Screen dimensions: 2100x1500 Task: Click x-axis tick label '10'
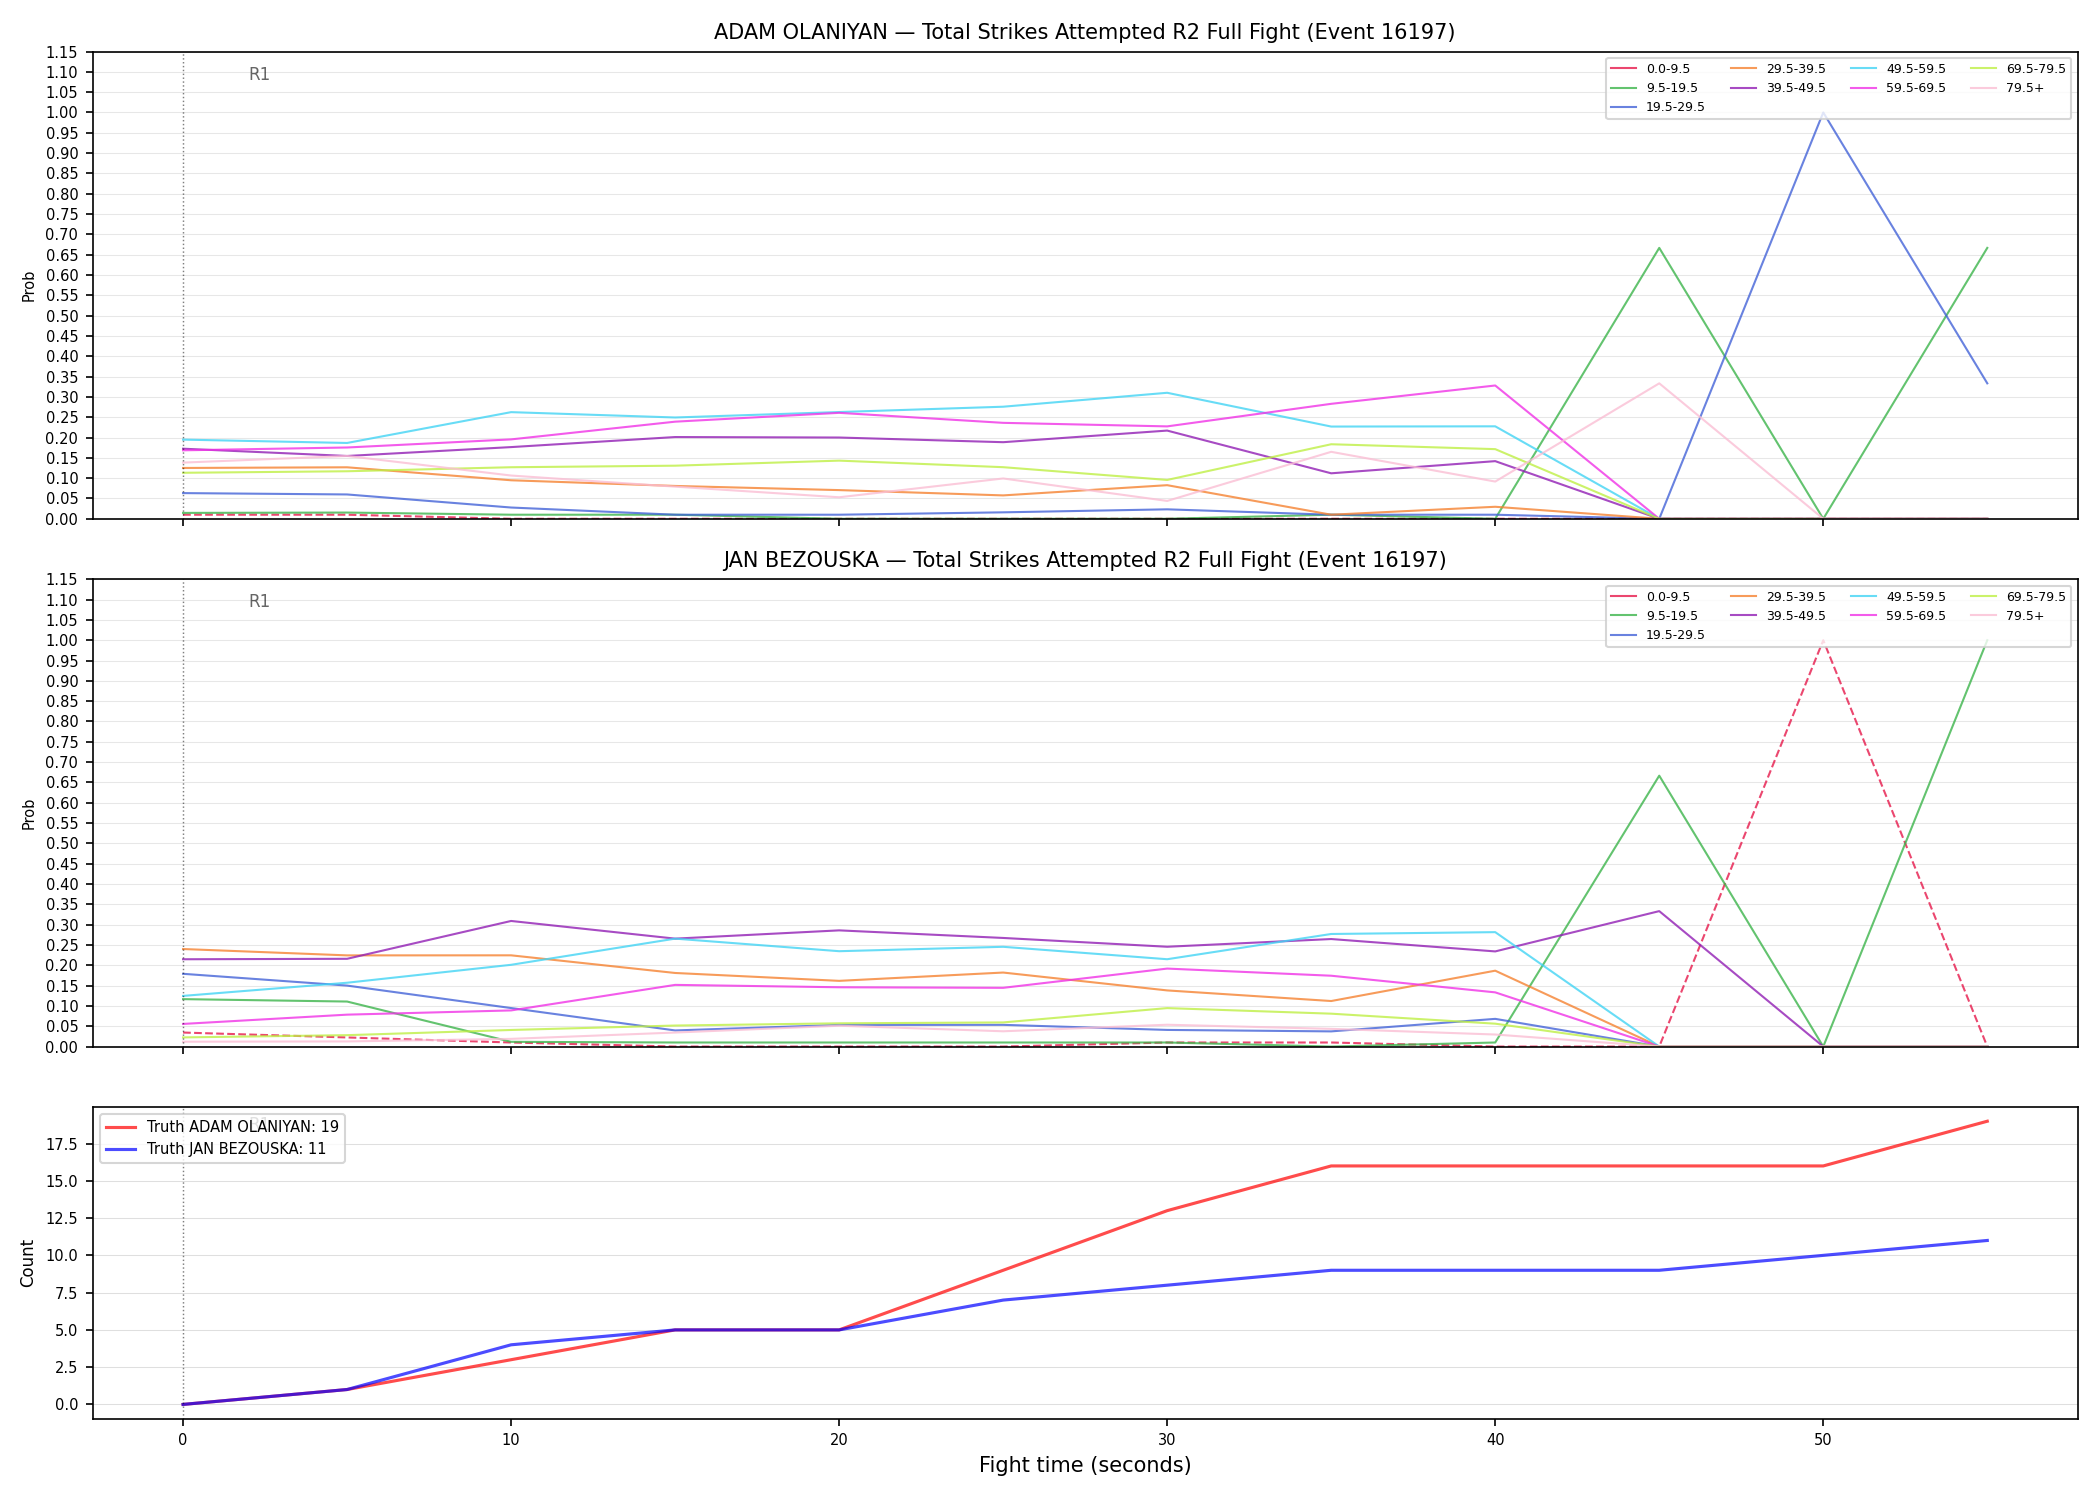[510, 1440]
